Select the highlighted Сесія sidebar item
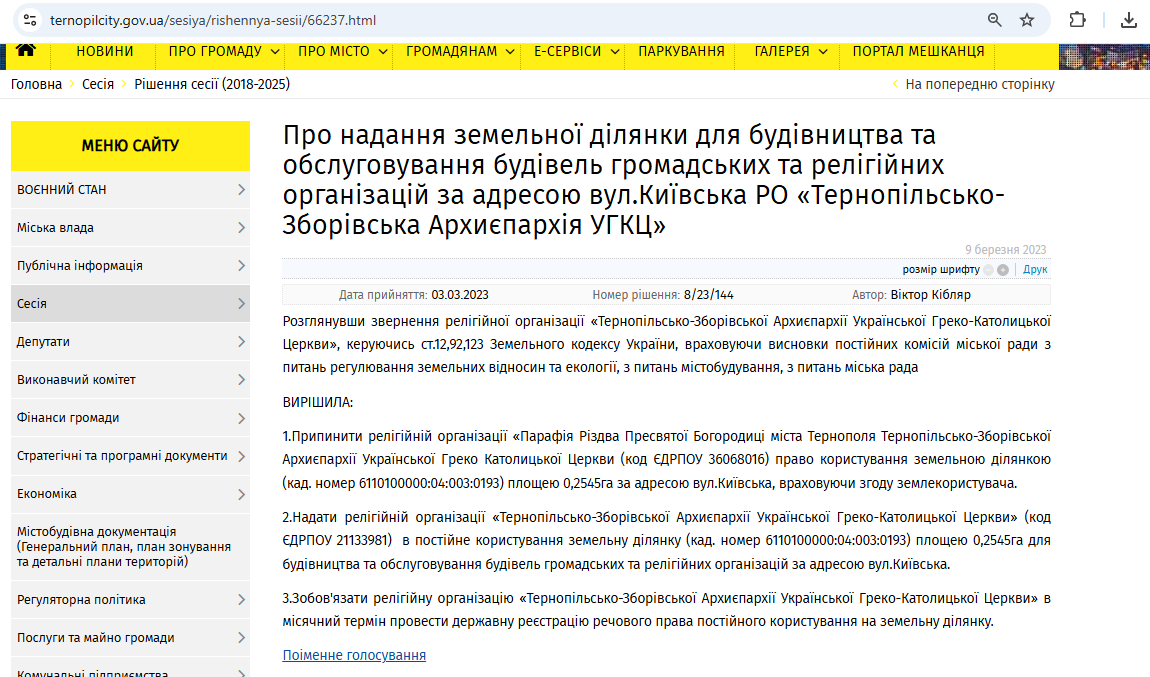The width and height of the screenshot is (1150, 677). coord(131,304)
